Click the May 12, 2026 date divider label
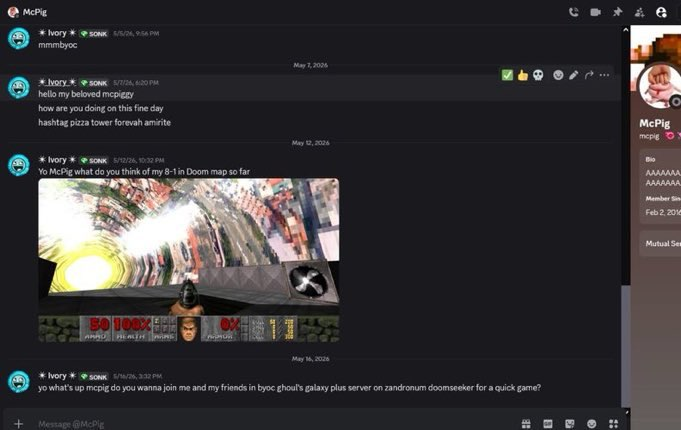The height and width of the screenshot is (430, 681). coord(311,143)
